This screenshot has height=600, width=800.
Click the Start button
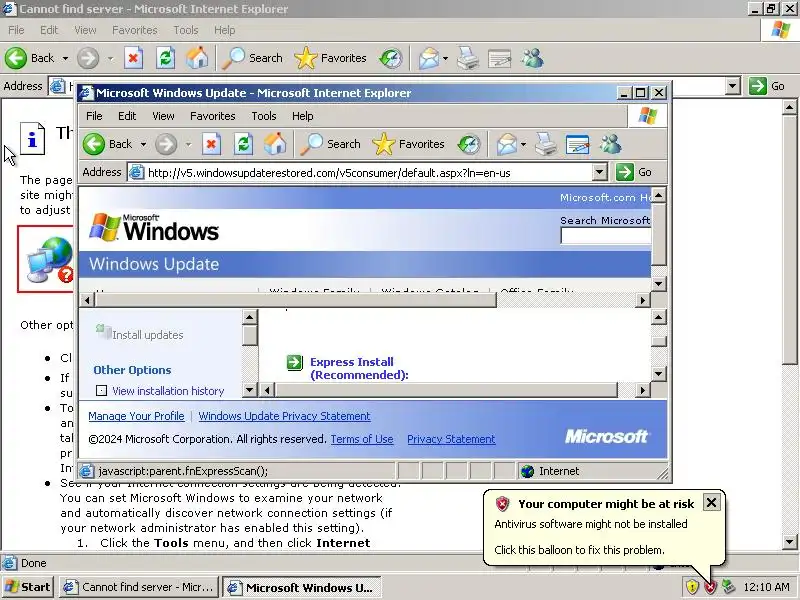point(28,587)
